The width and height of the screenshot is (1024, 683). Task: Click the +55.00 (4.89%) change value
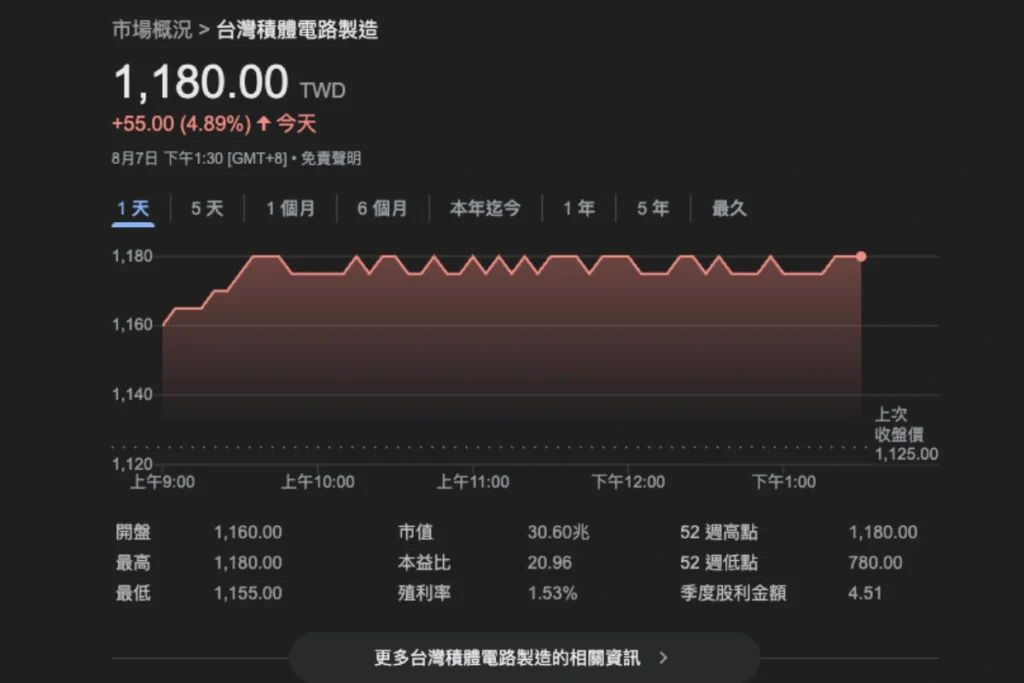(182, 123)
